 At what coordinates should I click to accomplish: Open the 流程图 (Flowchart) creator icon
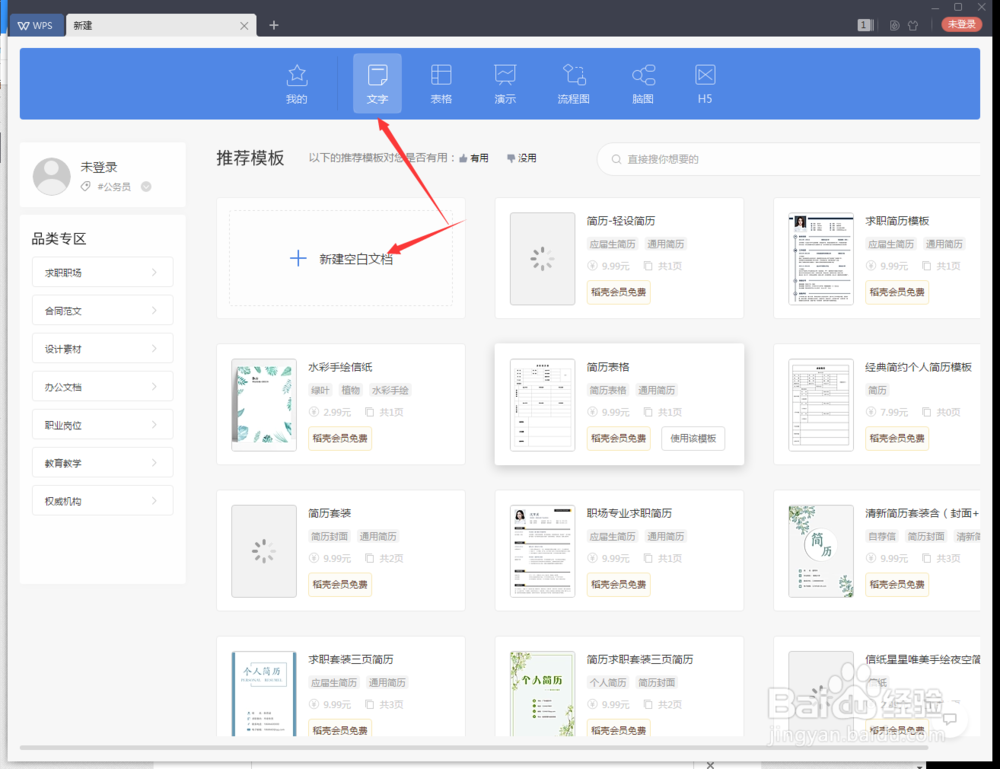573,83
